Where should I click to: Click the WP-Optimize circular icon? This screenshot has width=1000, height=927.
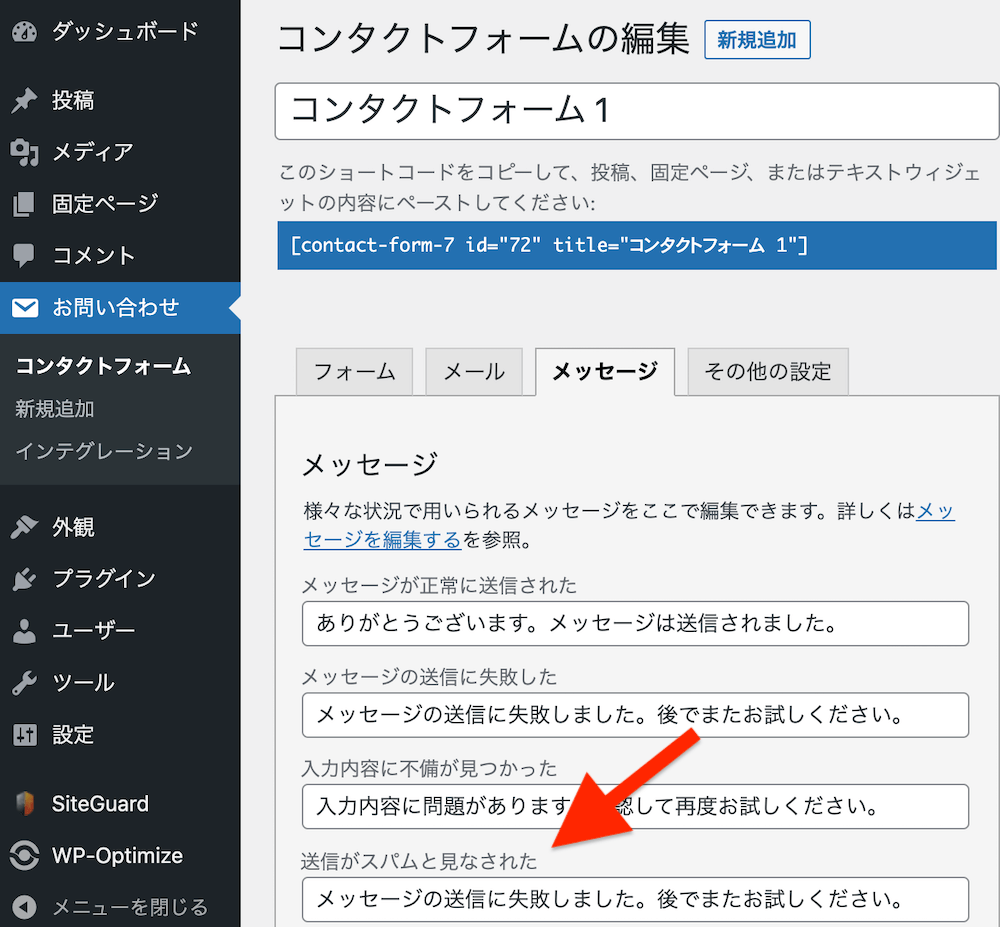click(x=24, y=856)
